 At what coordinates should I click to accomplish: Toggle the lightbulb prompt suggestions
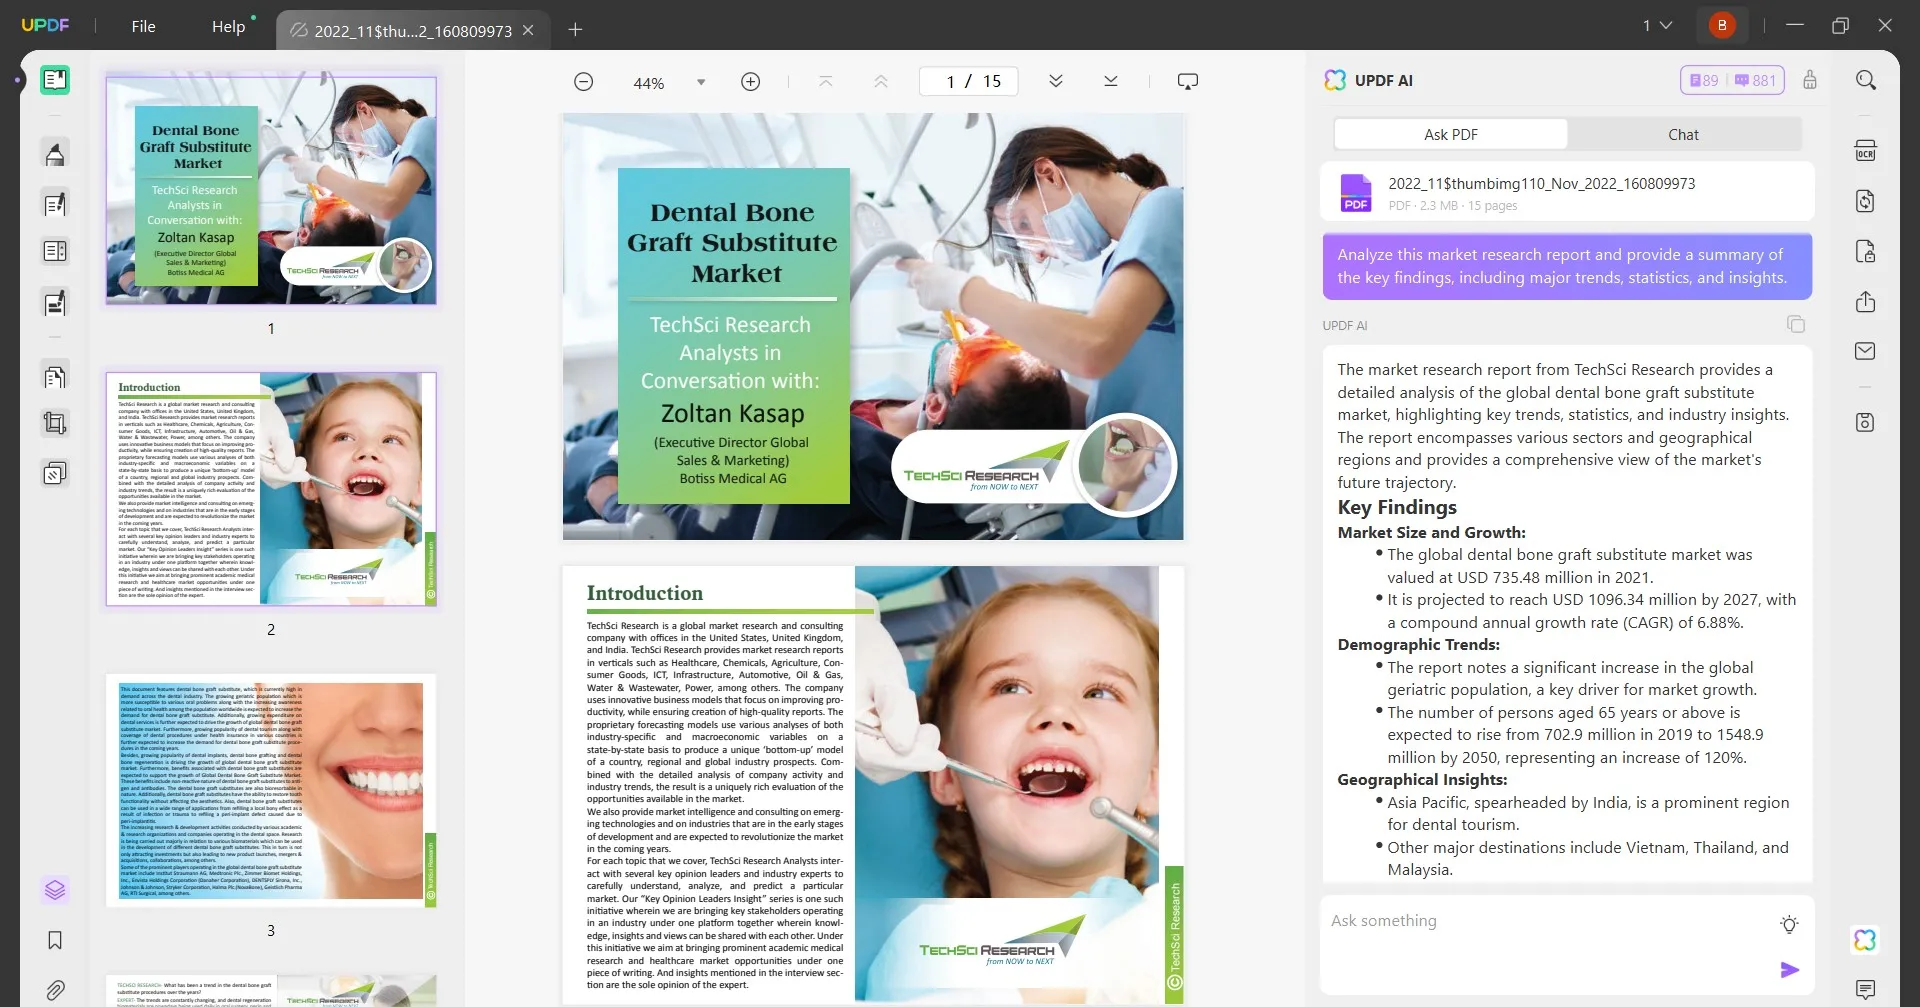pos(1789,924)
